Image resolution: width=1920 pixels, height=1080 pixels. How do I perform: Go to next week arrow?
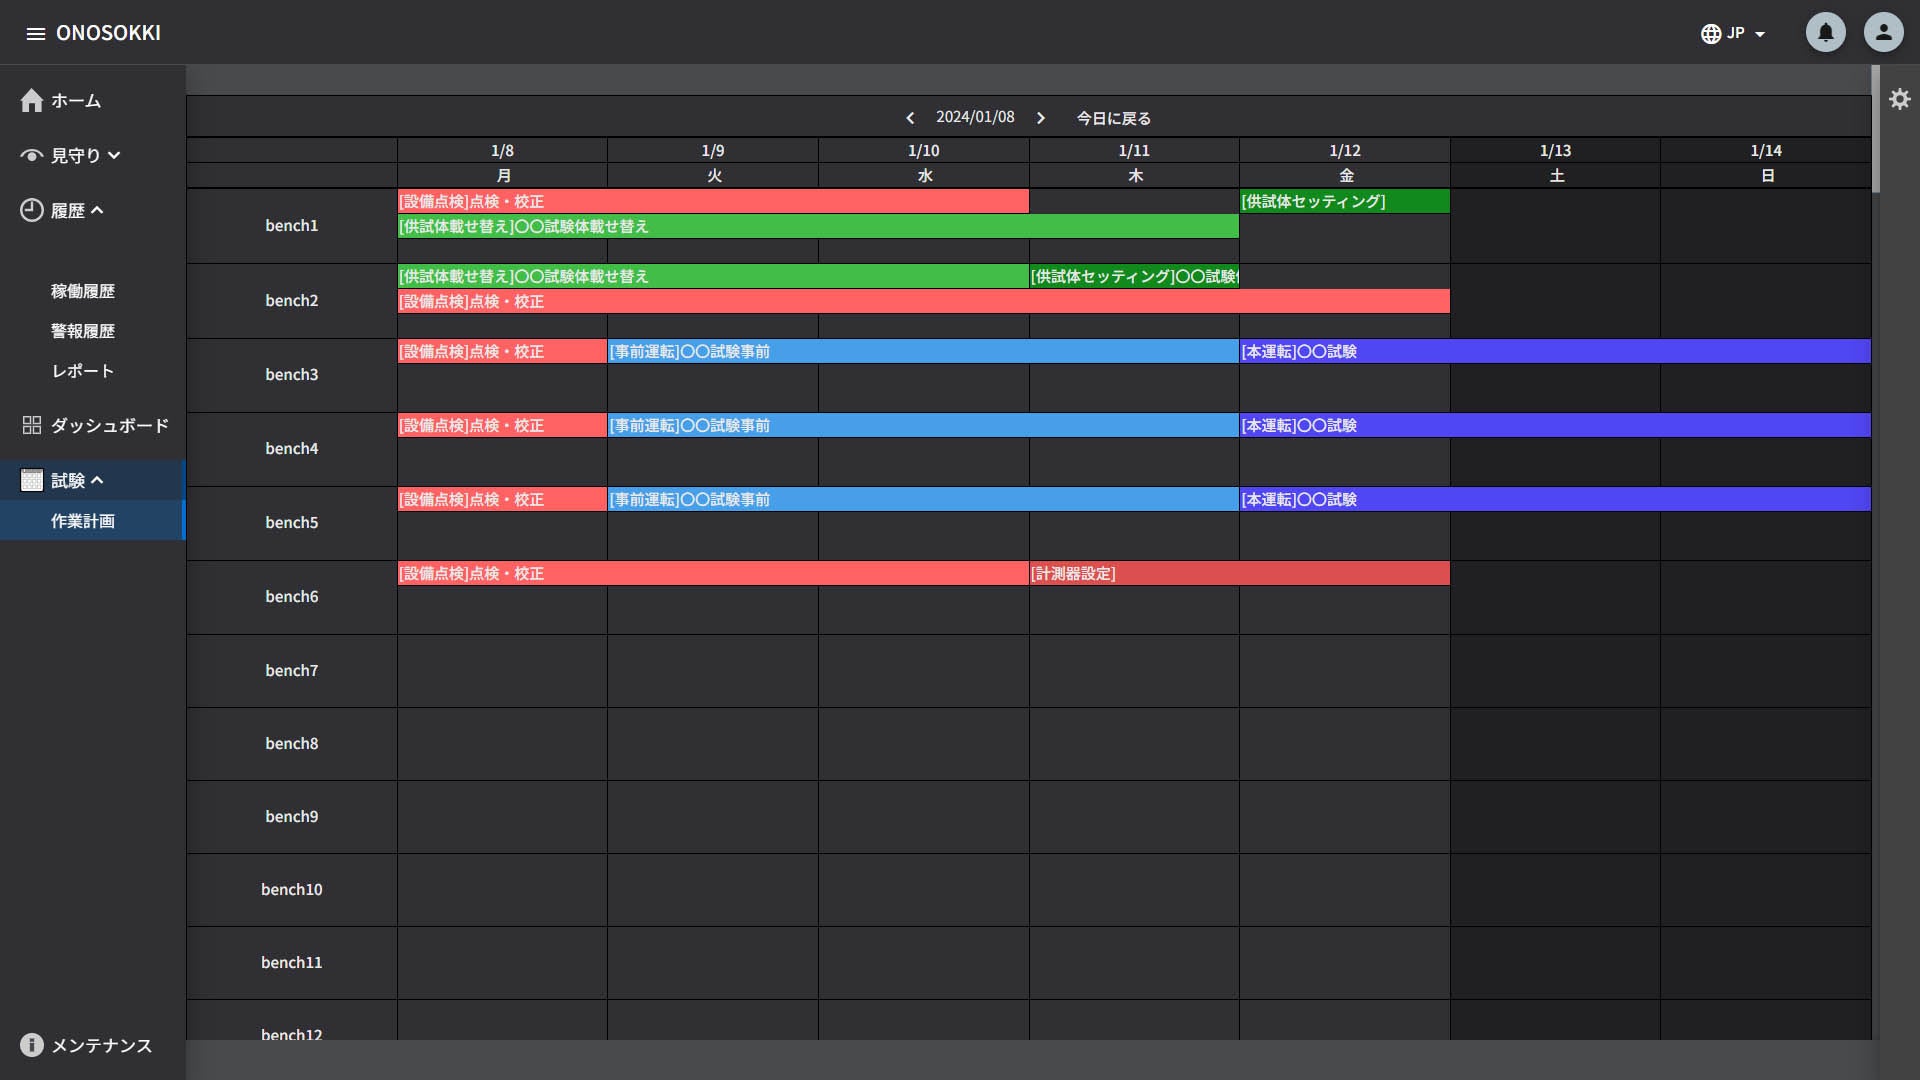click(1041, 118)
